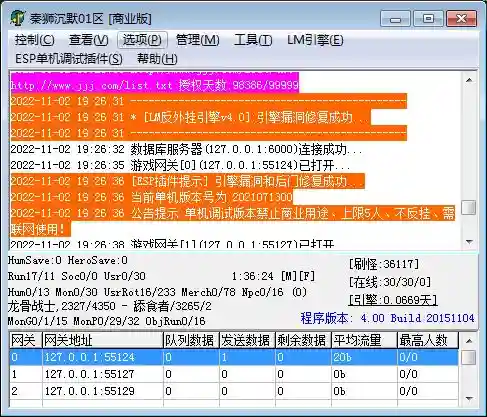487x417 pixels.
Task: Click gateway table scroll down arrow
Action: tap(469, 398)
